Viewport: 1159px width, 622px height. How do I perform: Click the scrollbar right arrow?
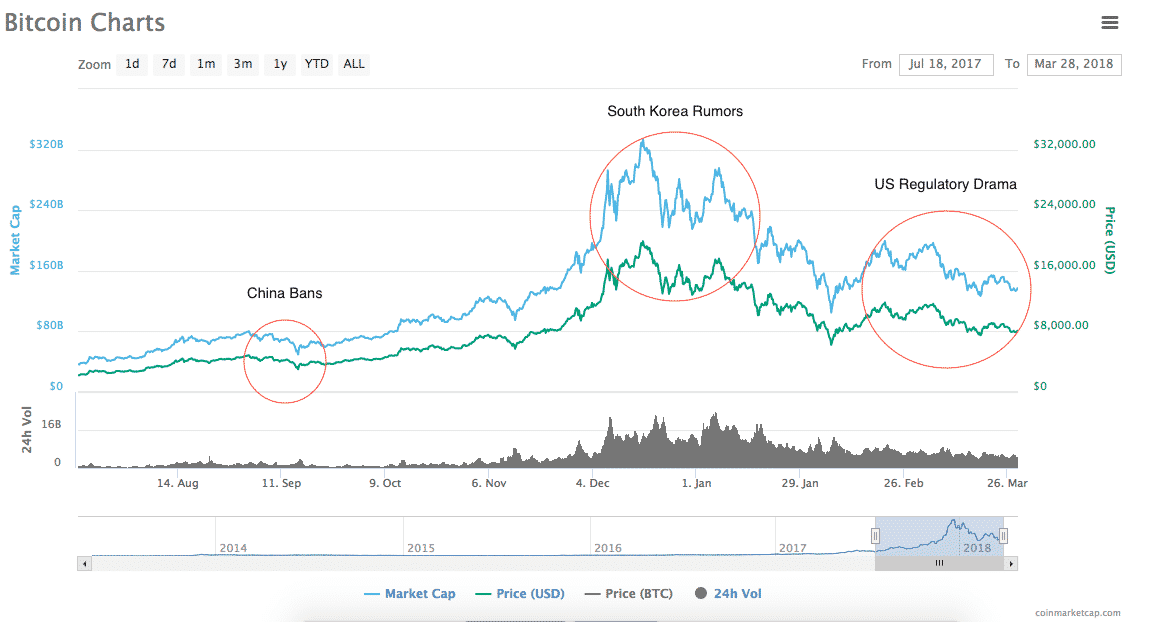click(1011, 564)
